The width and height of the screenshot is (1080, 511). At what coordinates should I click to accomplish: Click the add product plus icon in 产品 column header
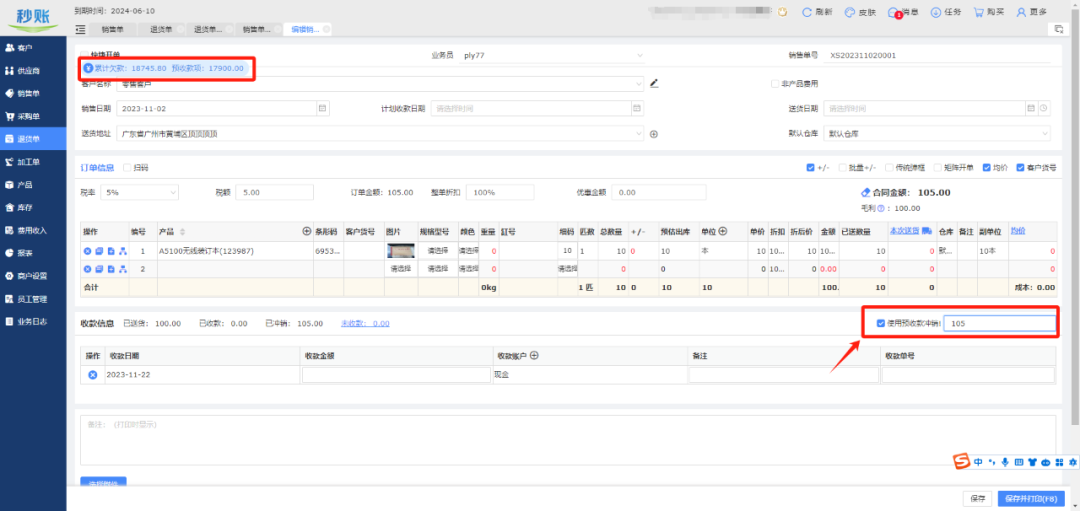(x=307, y=231)
